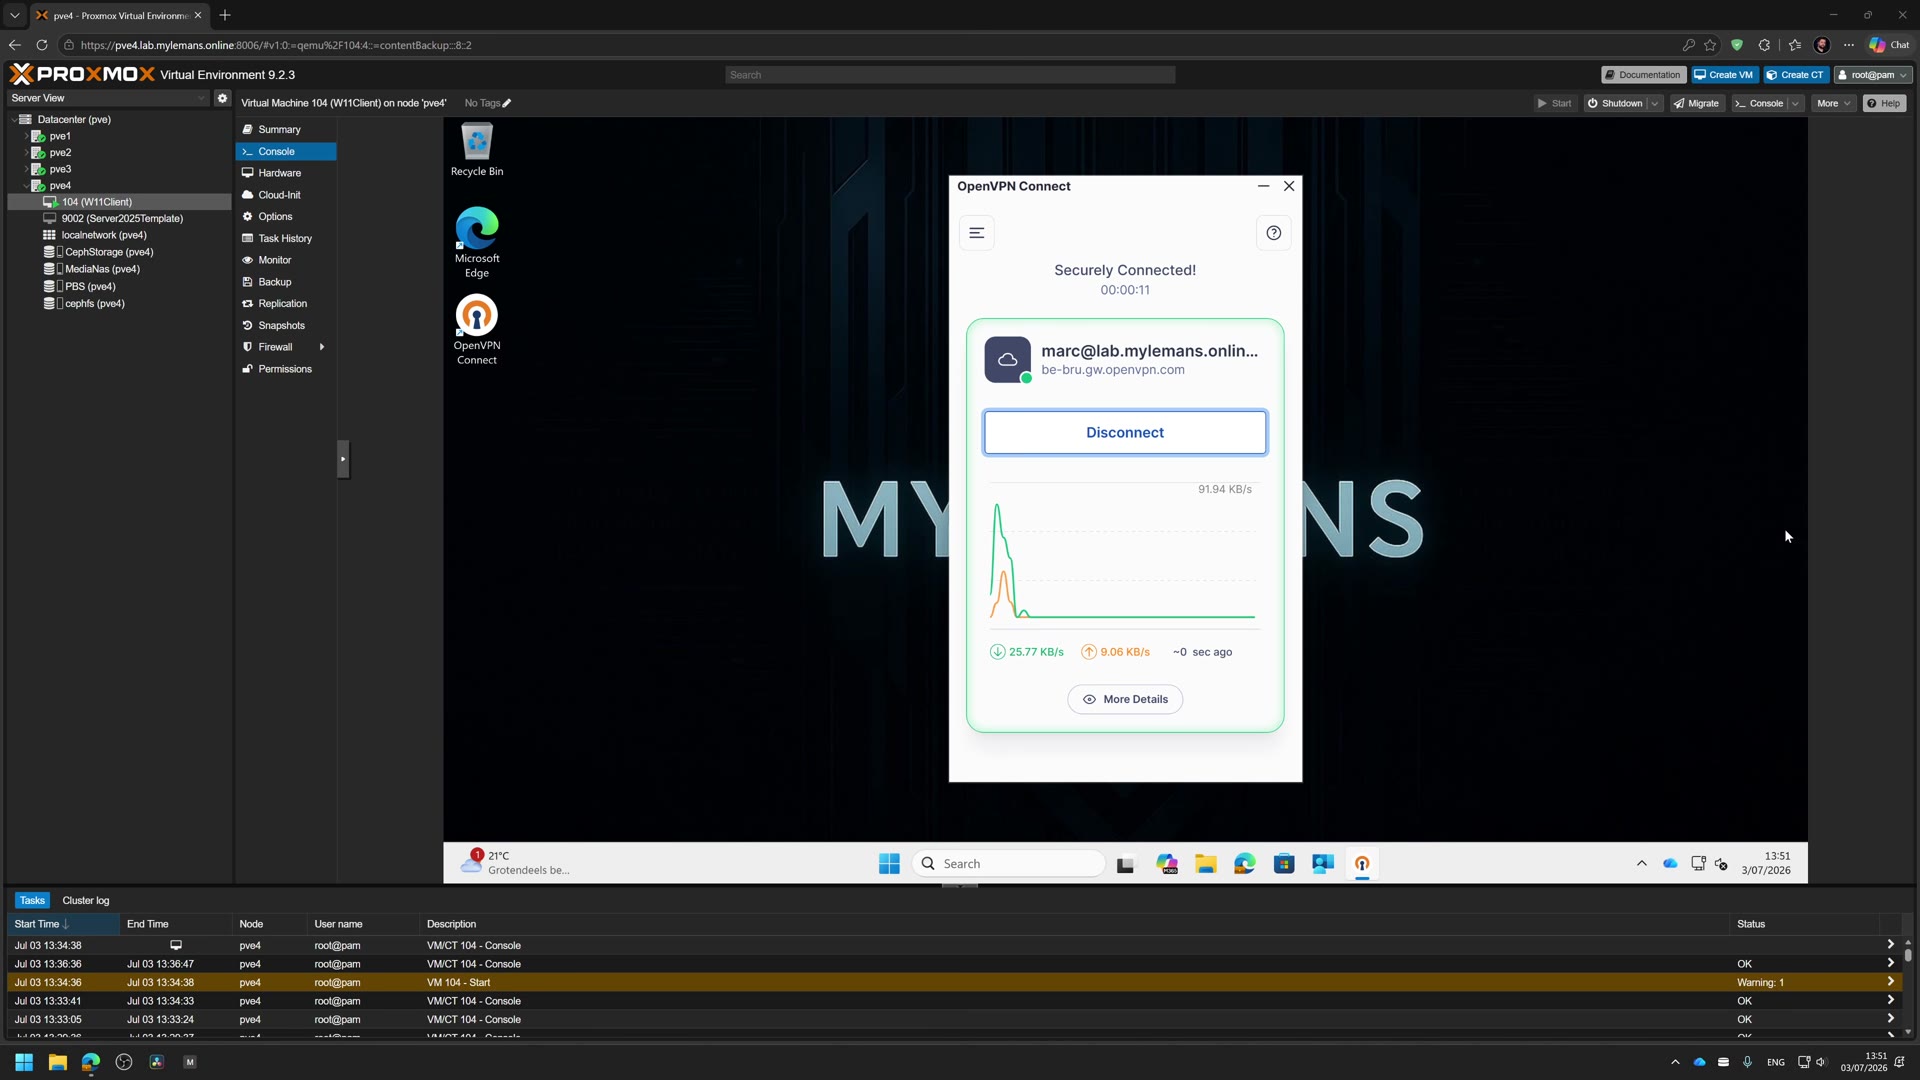Click the Disconnect button in OpenVPN

[x=1125, y=432]
